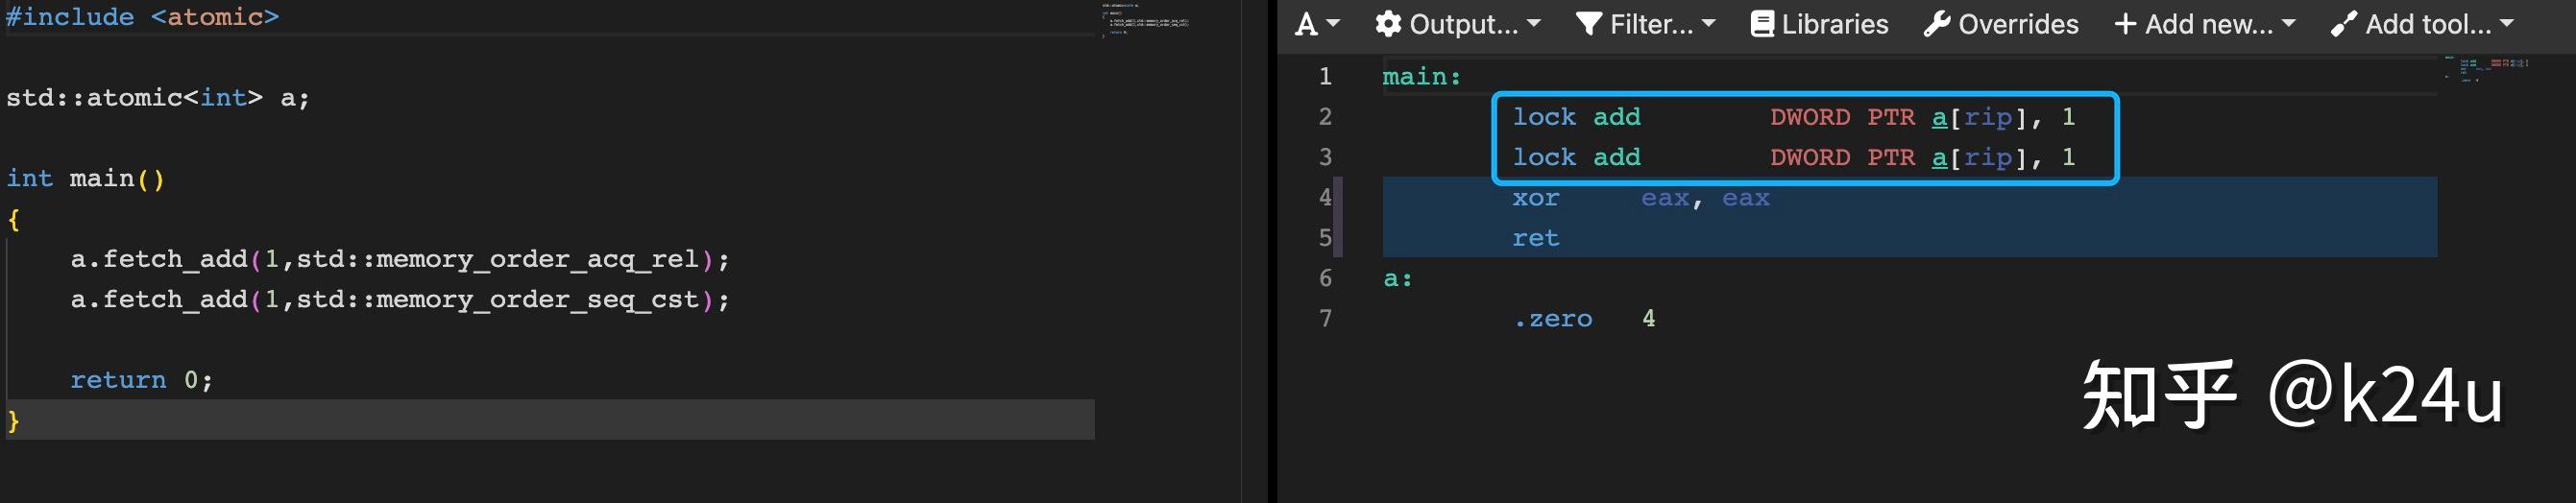Viewport: 2576px width, 503px height.
Task: Click the gear icon beside Output
Action: pyautogui.click(x=1387, y=24)
